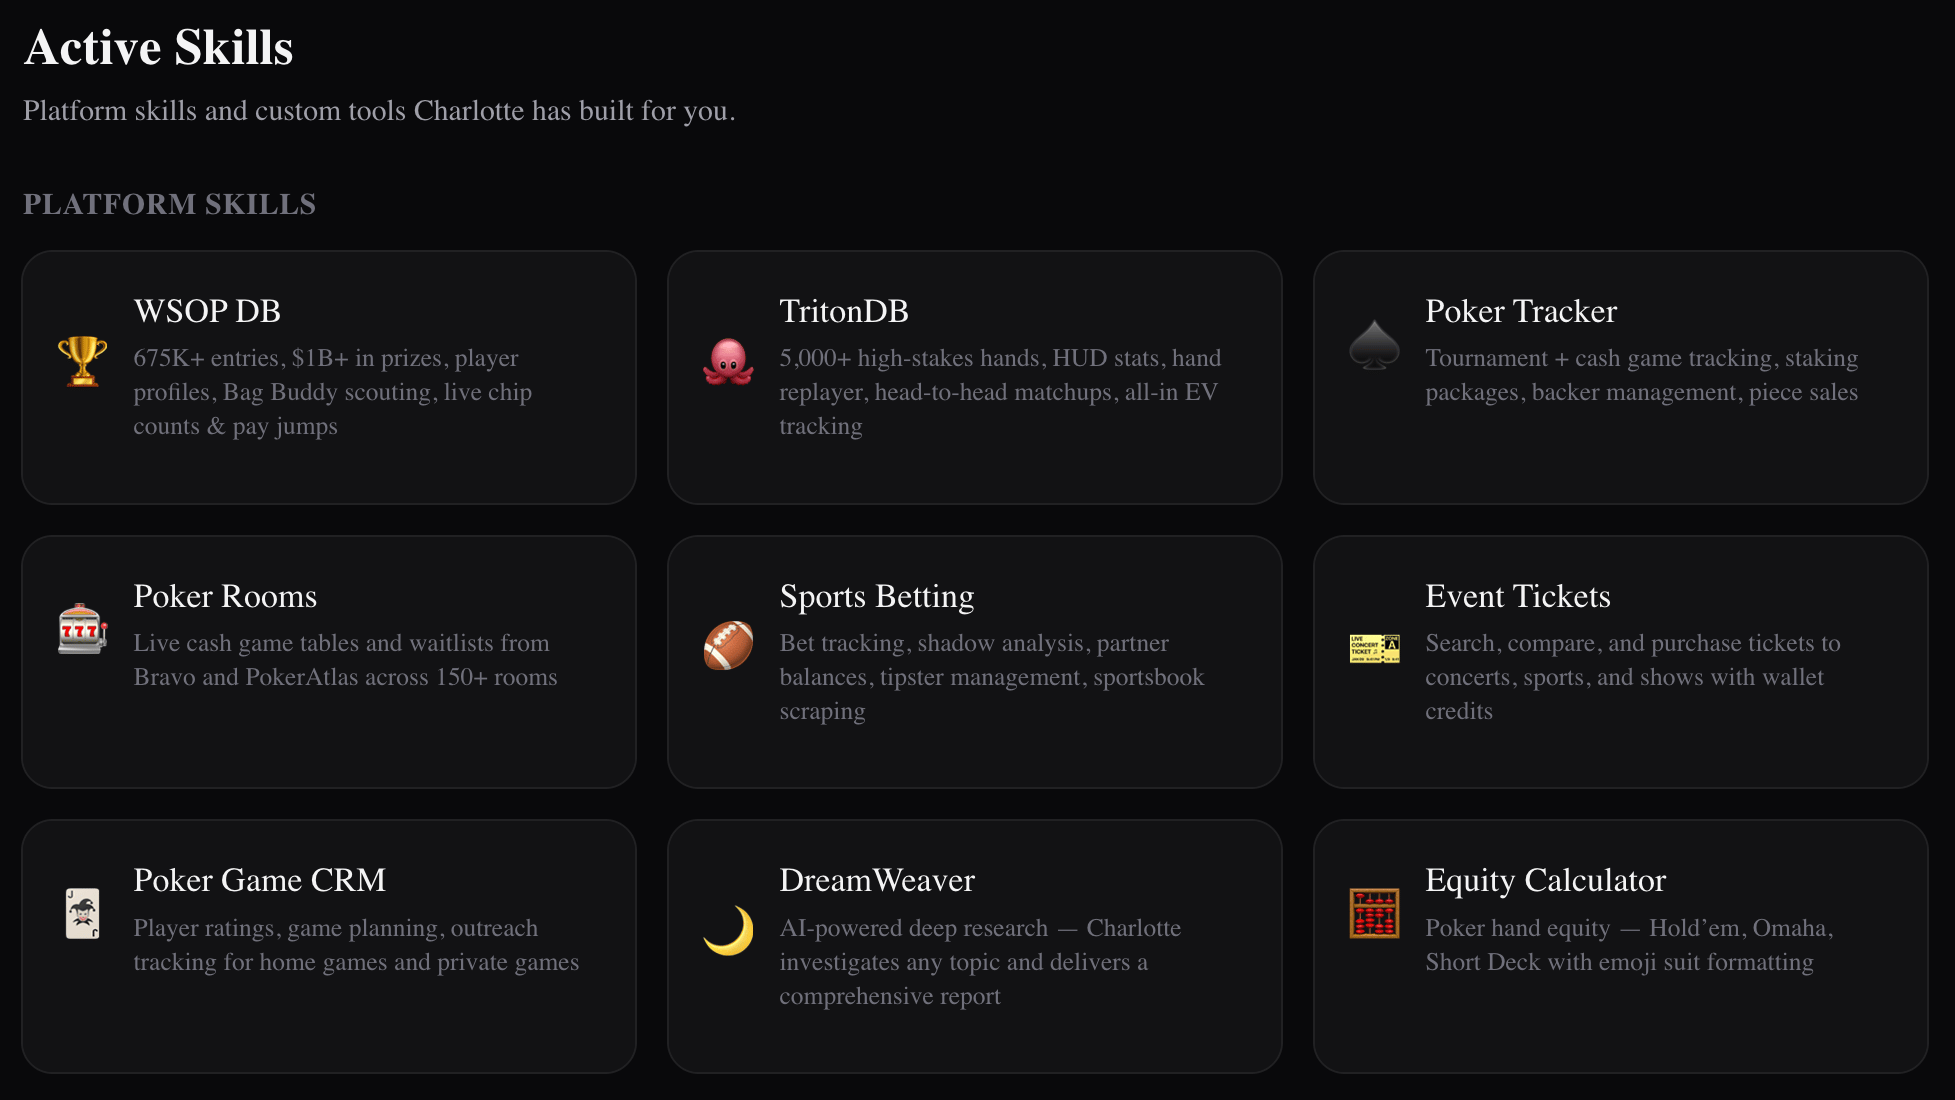Click the ticket icon for Event Tickets

[x=1374, y=648]
